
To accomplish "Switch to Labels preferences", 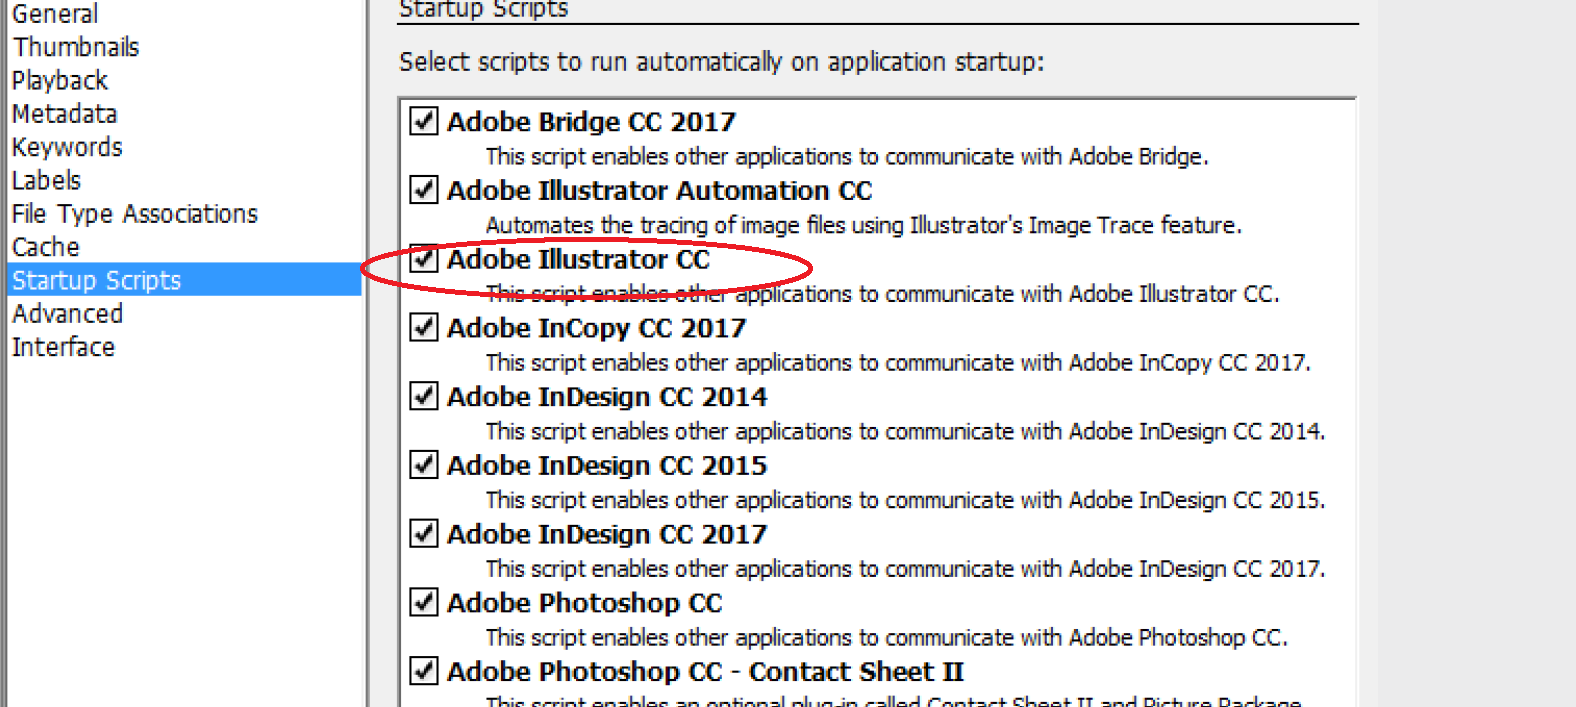I will [47, 181].
